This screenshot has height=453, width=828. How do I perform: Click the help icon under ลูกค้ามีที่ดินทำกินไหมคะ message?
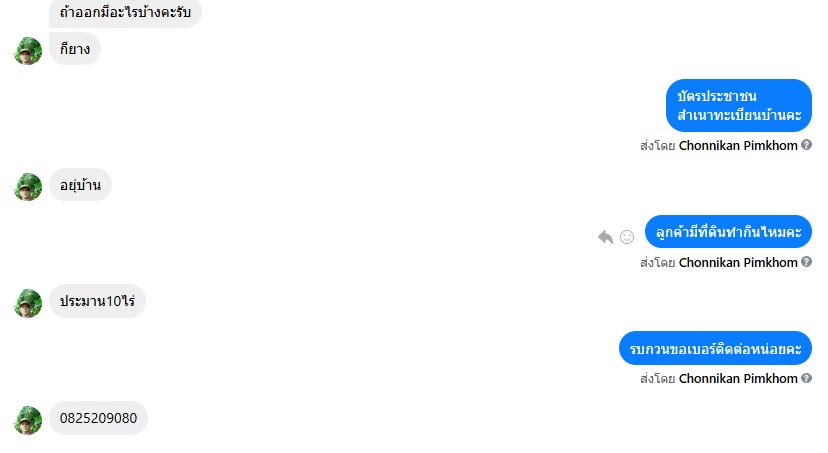(806, 261)
